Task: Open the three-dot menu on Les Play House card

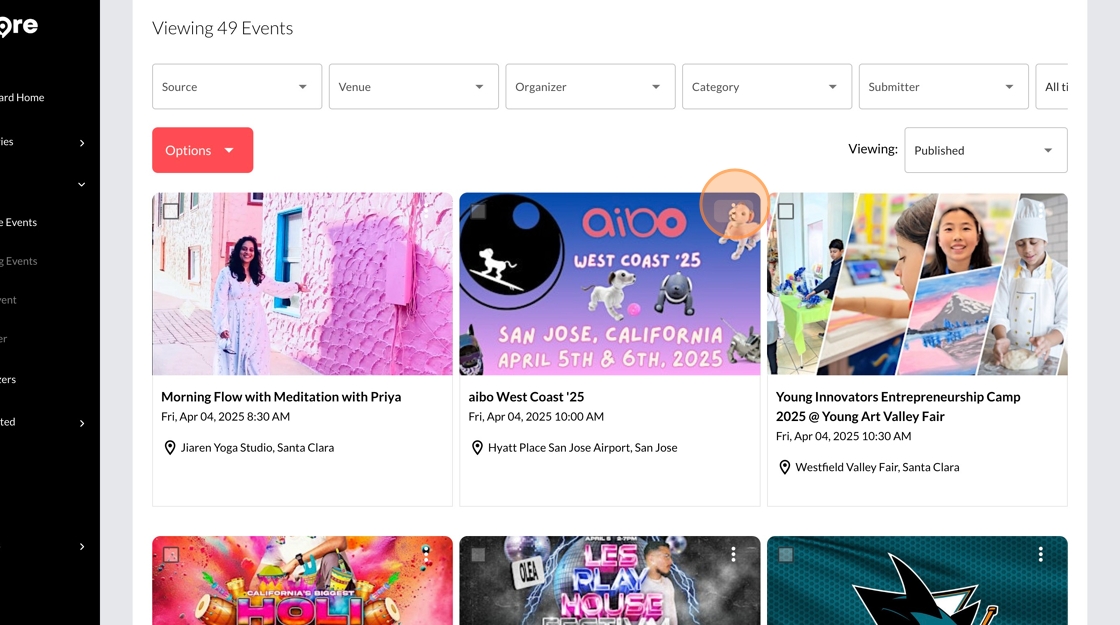Action: tap(733, 554)
